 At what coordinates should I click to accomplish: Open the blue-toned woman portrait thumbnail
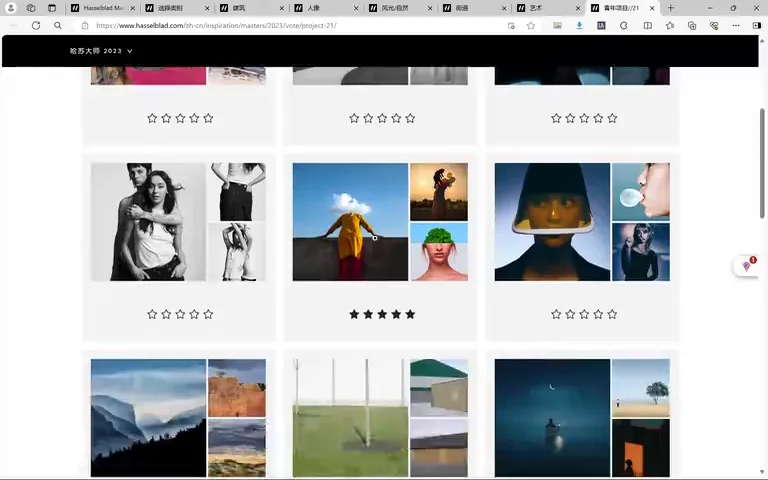point(641,252)
